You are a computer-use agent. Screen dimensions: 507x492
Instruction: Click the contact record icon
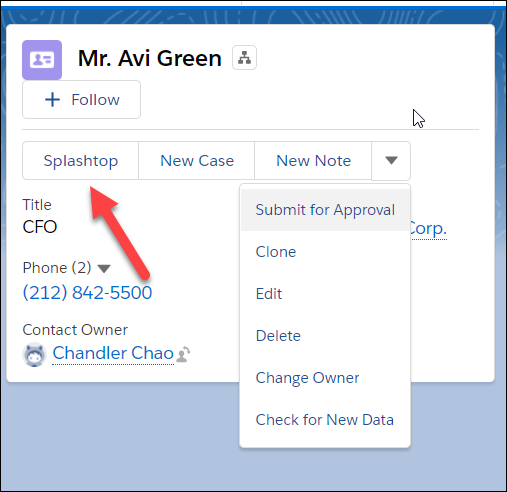coord(42,60)
